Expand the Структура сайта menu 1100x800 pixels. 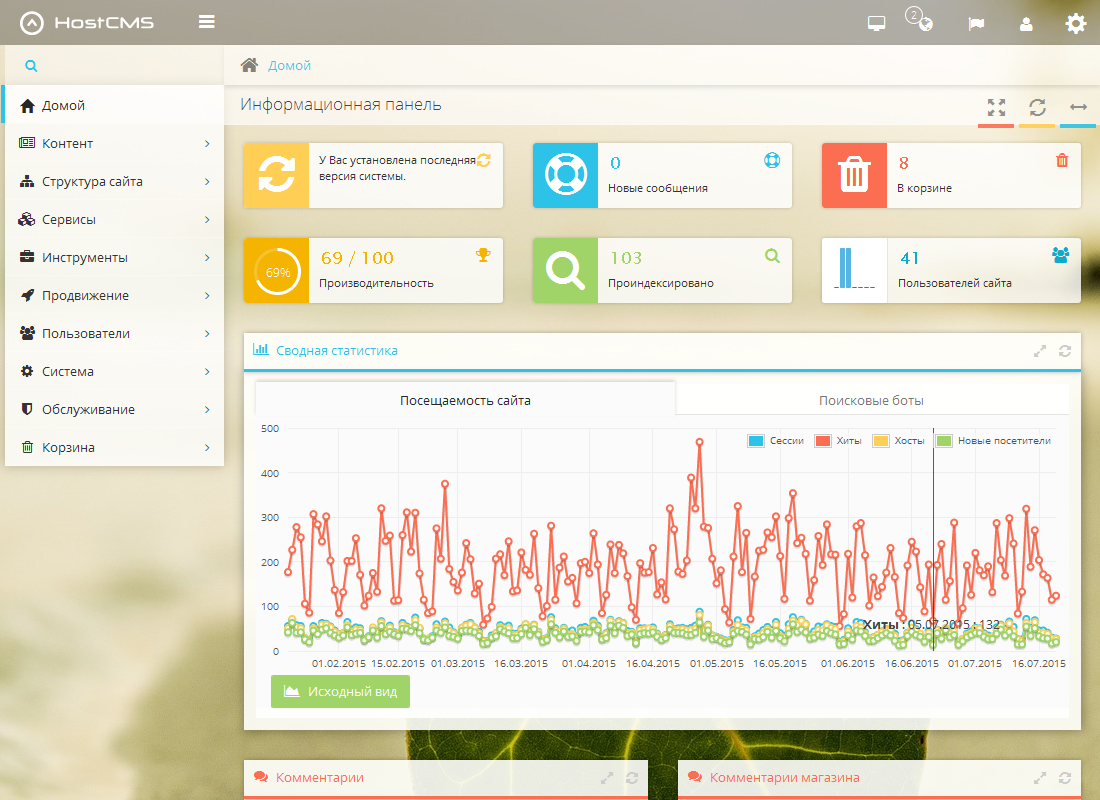pyautogui.click(x=112, y=181)
